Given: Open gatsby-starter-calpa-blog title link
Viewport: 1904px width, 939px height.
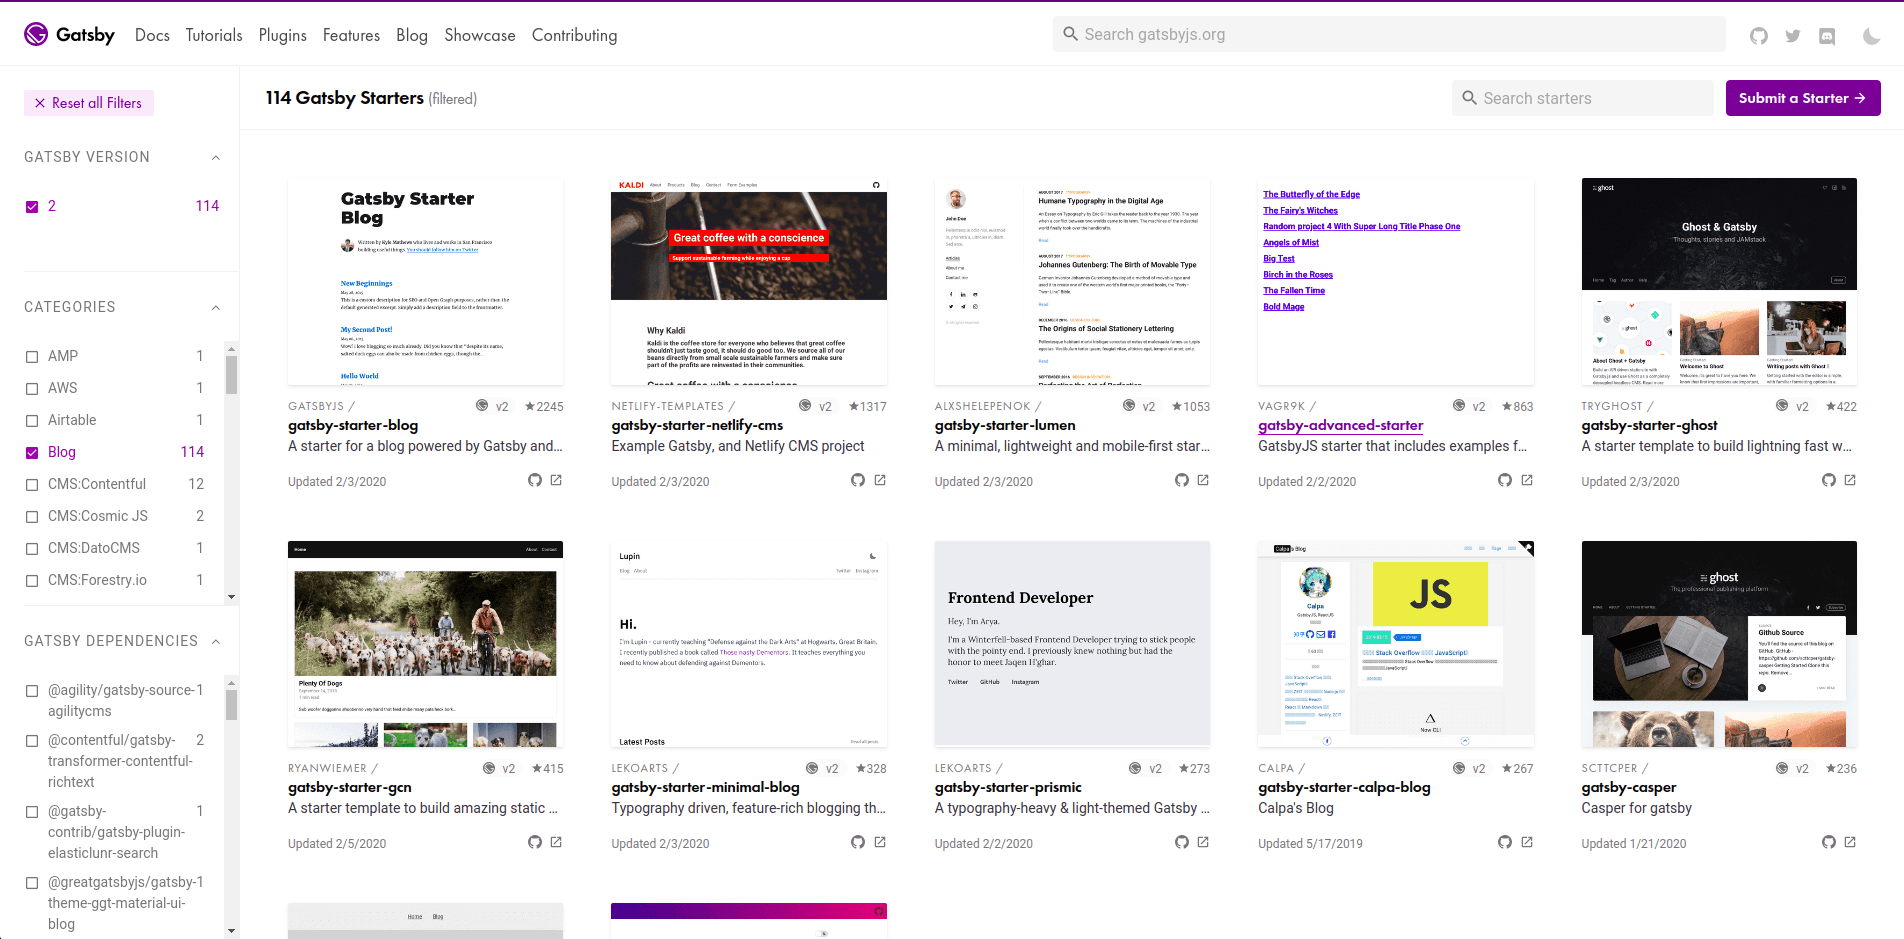Looking at the screenshot, I should 1344,787.
